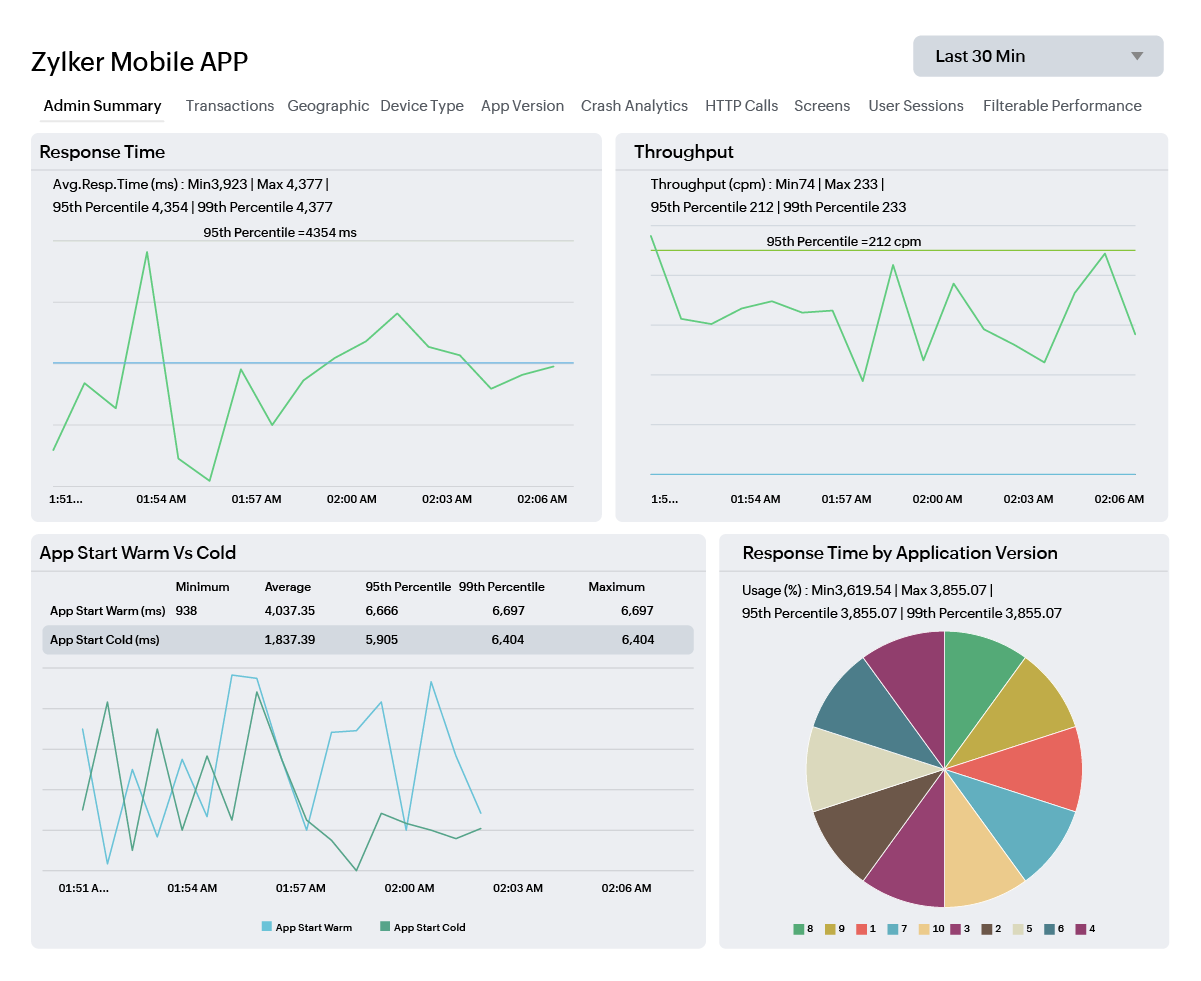Viewport: 1201px width, 981px height.
Task: Click the Response Time panel title
Action: pos(102,152)
